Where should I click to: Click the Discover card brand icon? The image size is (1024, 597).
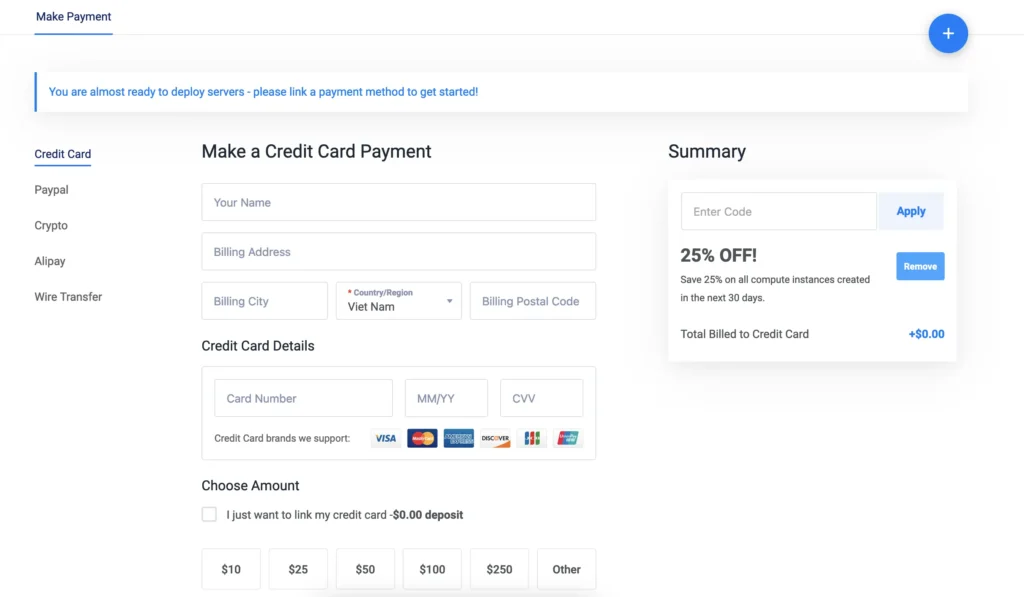(495, 438)
